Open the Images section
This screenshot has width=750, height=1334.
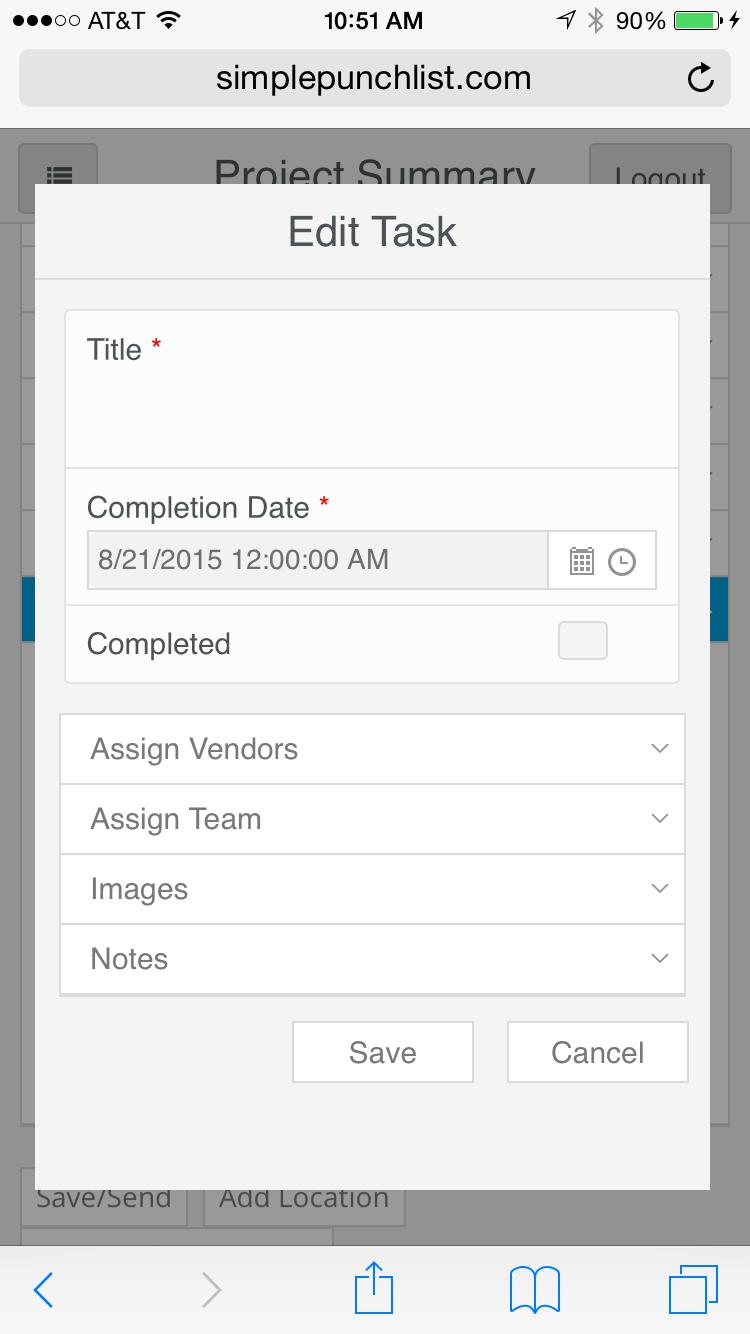[x=372, y=888]
